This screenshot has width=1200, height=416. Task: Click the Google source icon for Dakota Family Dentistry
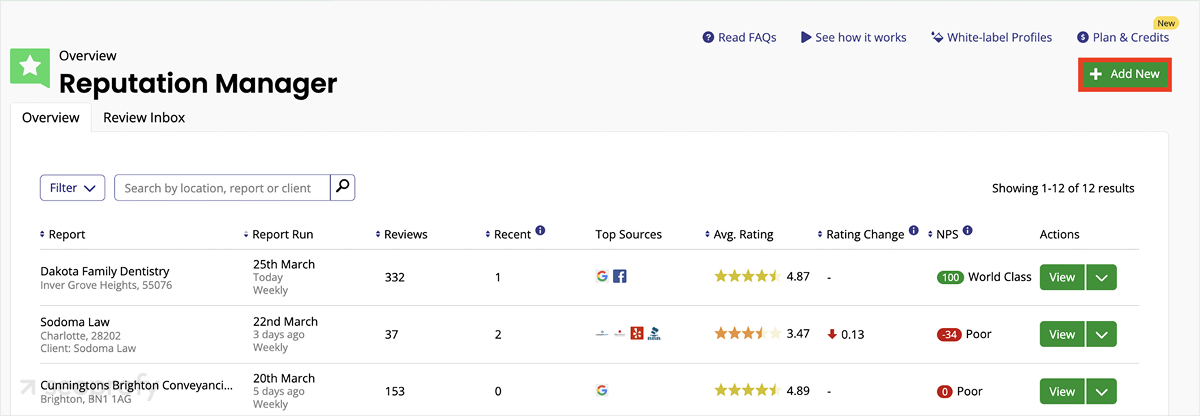[601, 277]
